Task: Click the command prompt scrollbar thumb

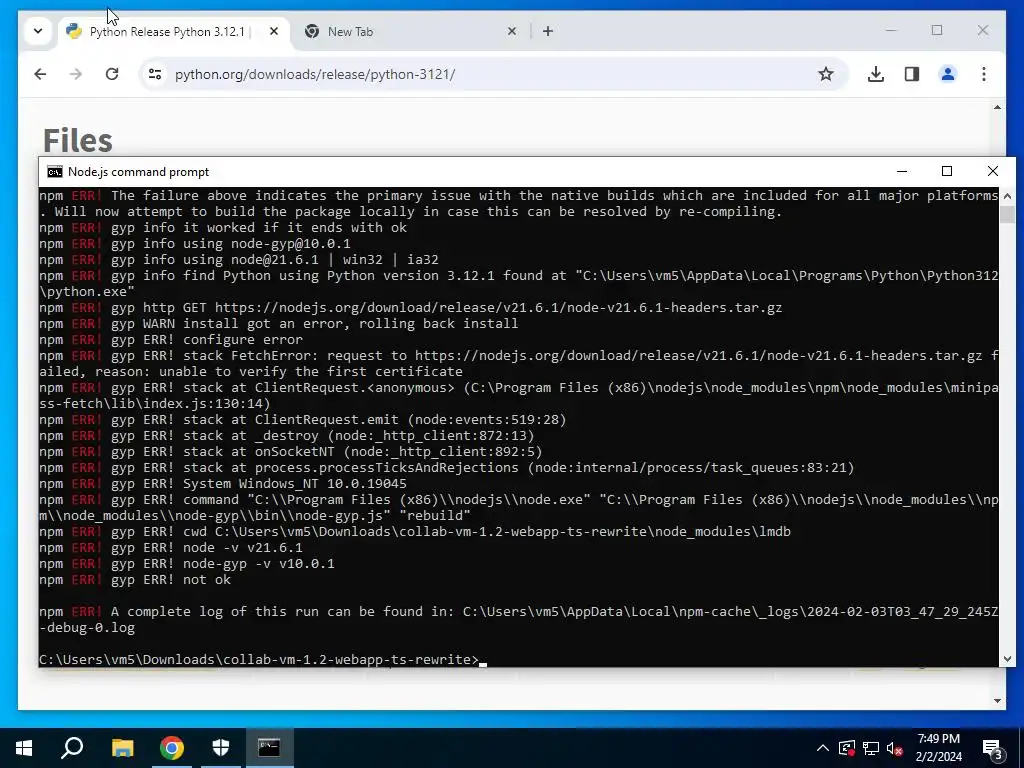Action: click(x=1007, y=214)
